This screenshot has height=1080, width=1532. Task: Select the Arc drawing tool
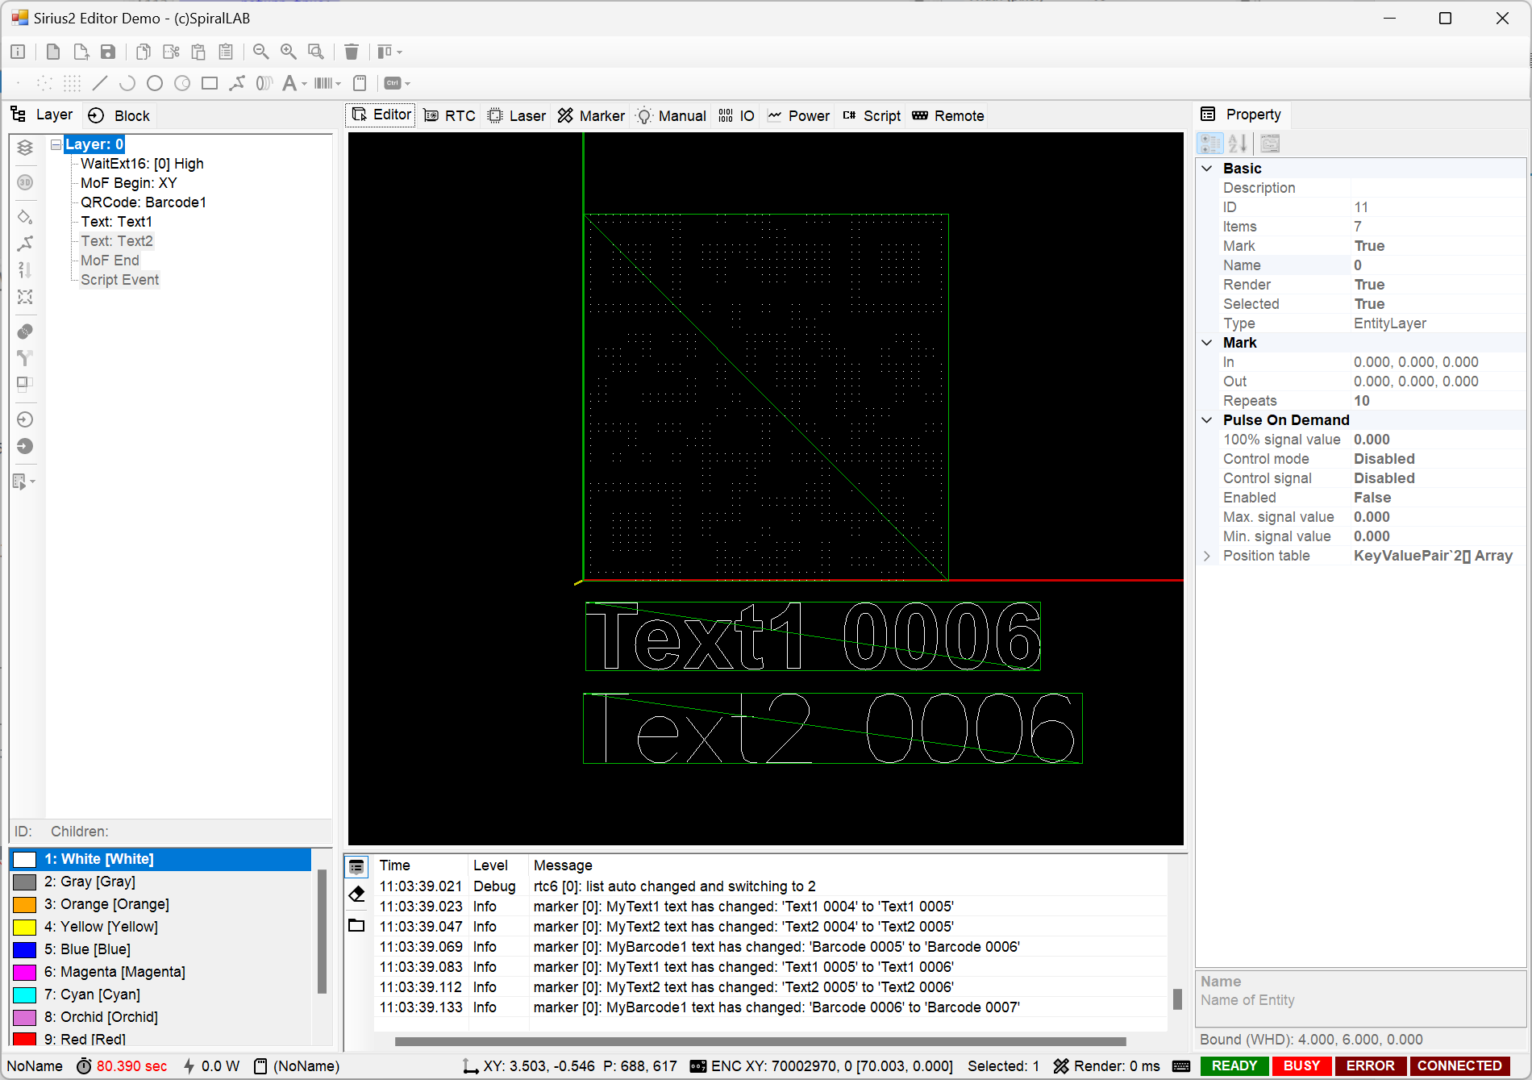point(127,83)
